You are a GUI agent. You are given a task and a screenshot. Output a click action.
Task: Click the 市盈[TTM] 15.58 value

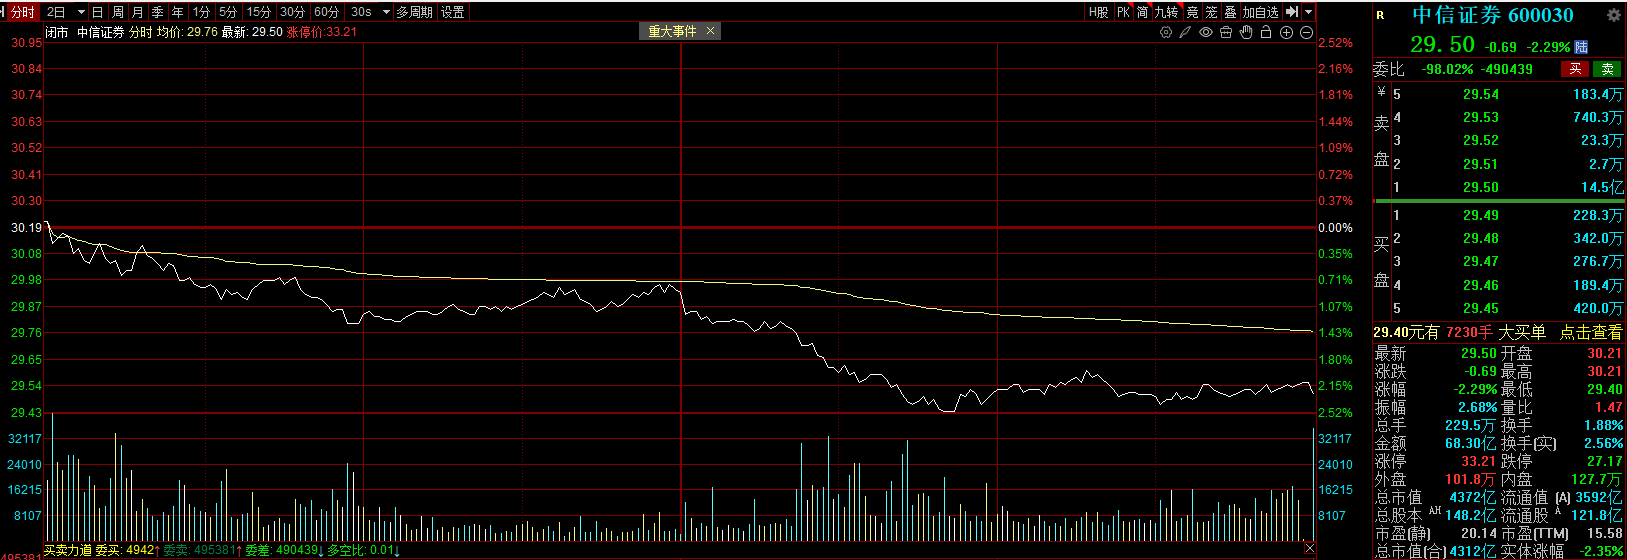1604,533
